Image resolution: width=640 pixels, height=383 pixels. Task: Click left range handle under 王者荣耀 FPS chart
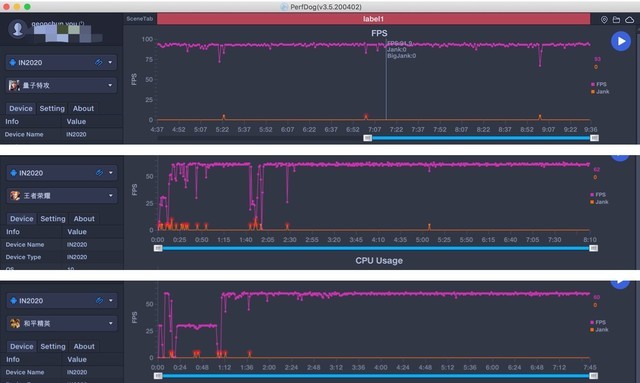(158, 248)
